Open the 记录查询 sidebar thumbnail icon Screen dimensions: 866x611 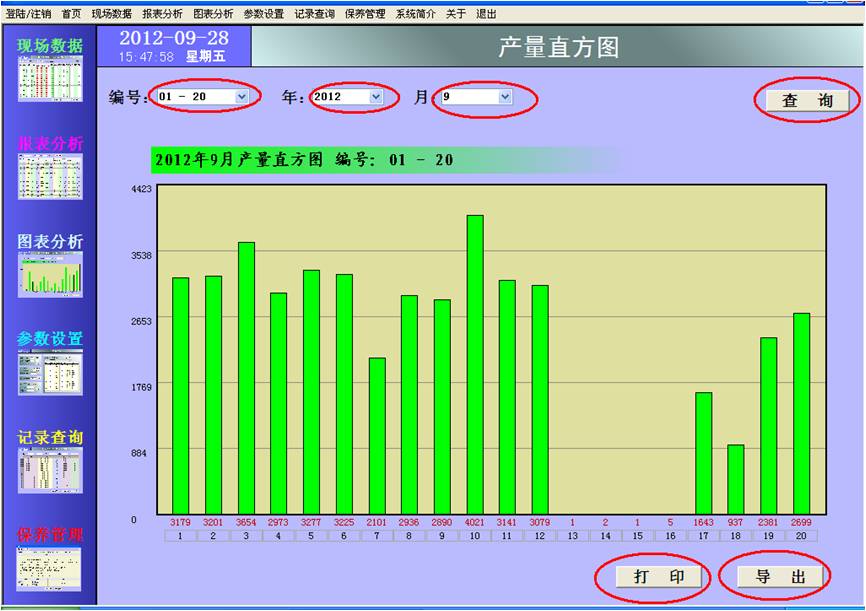(49, 470)
